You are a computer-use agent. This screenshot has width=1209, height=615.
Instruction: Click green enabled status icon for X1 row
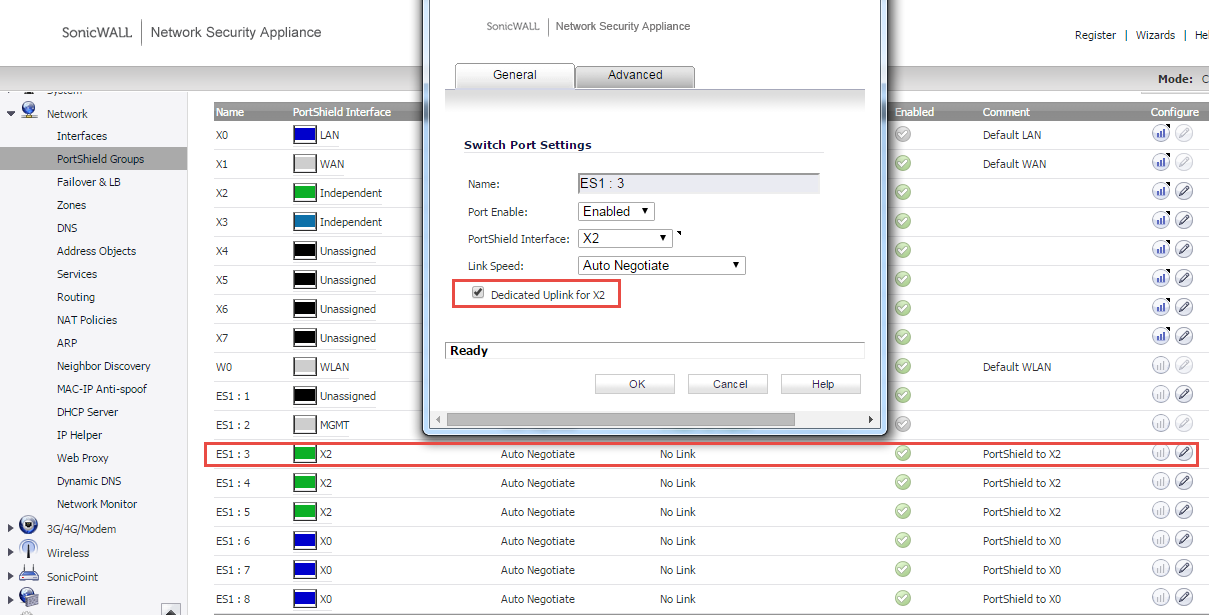(x=902, y=163)
